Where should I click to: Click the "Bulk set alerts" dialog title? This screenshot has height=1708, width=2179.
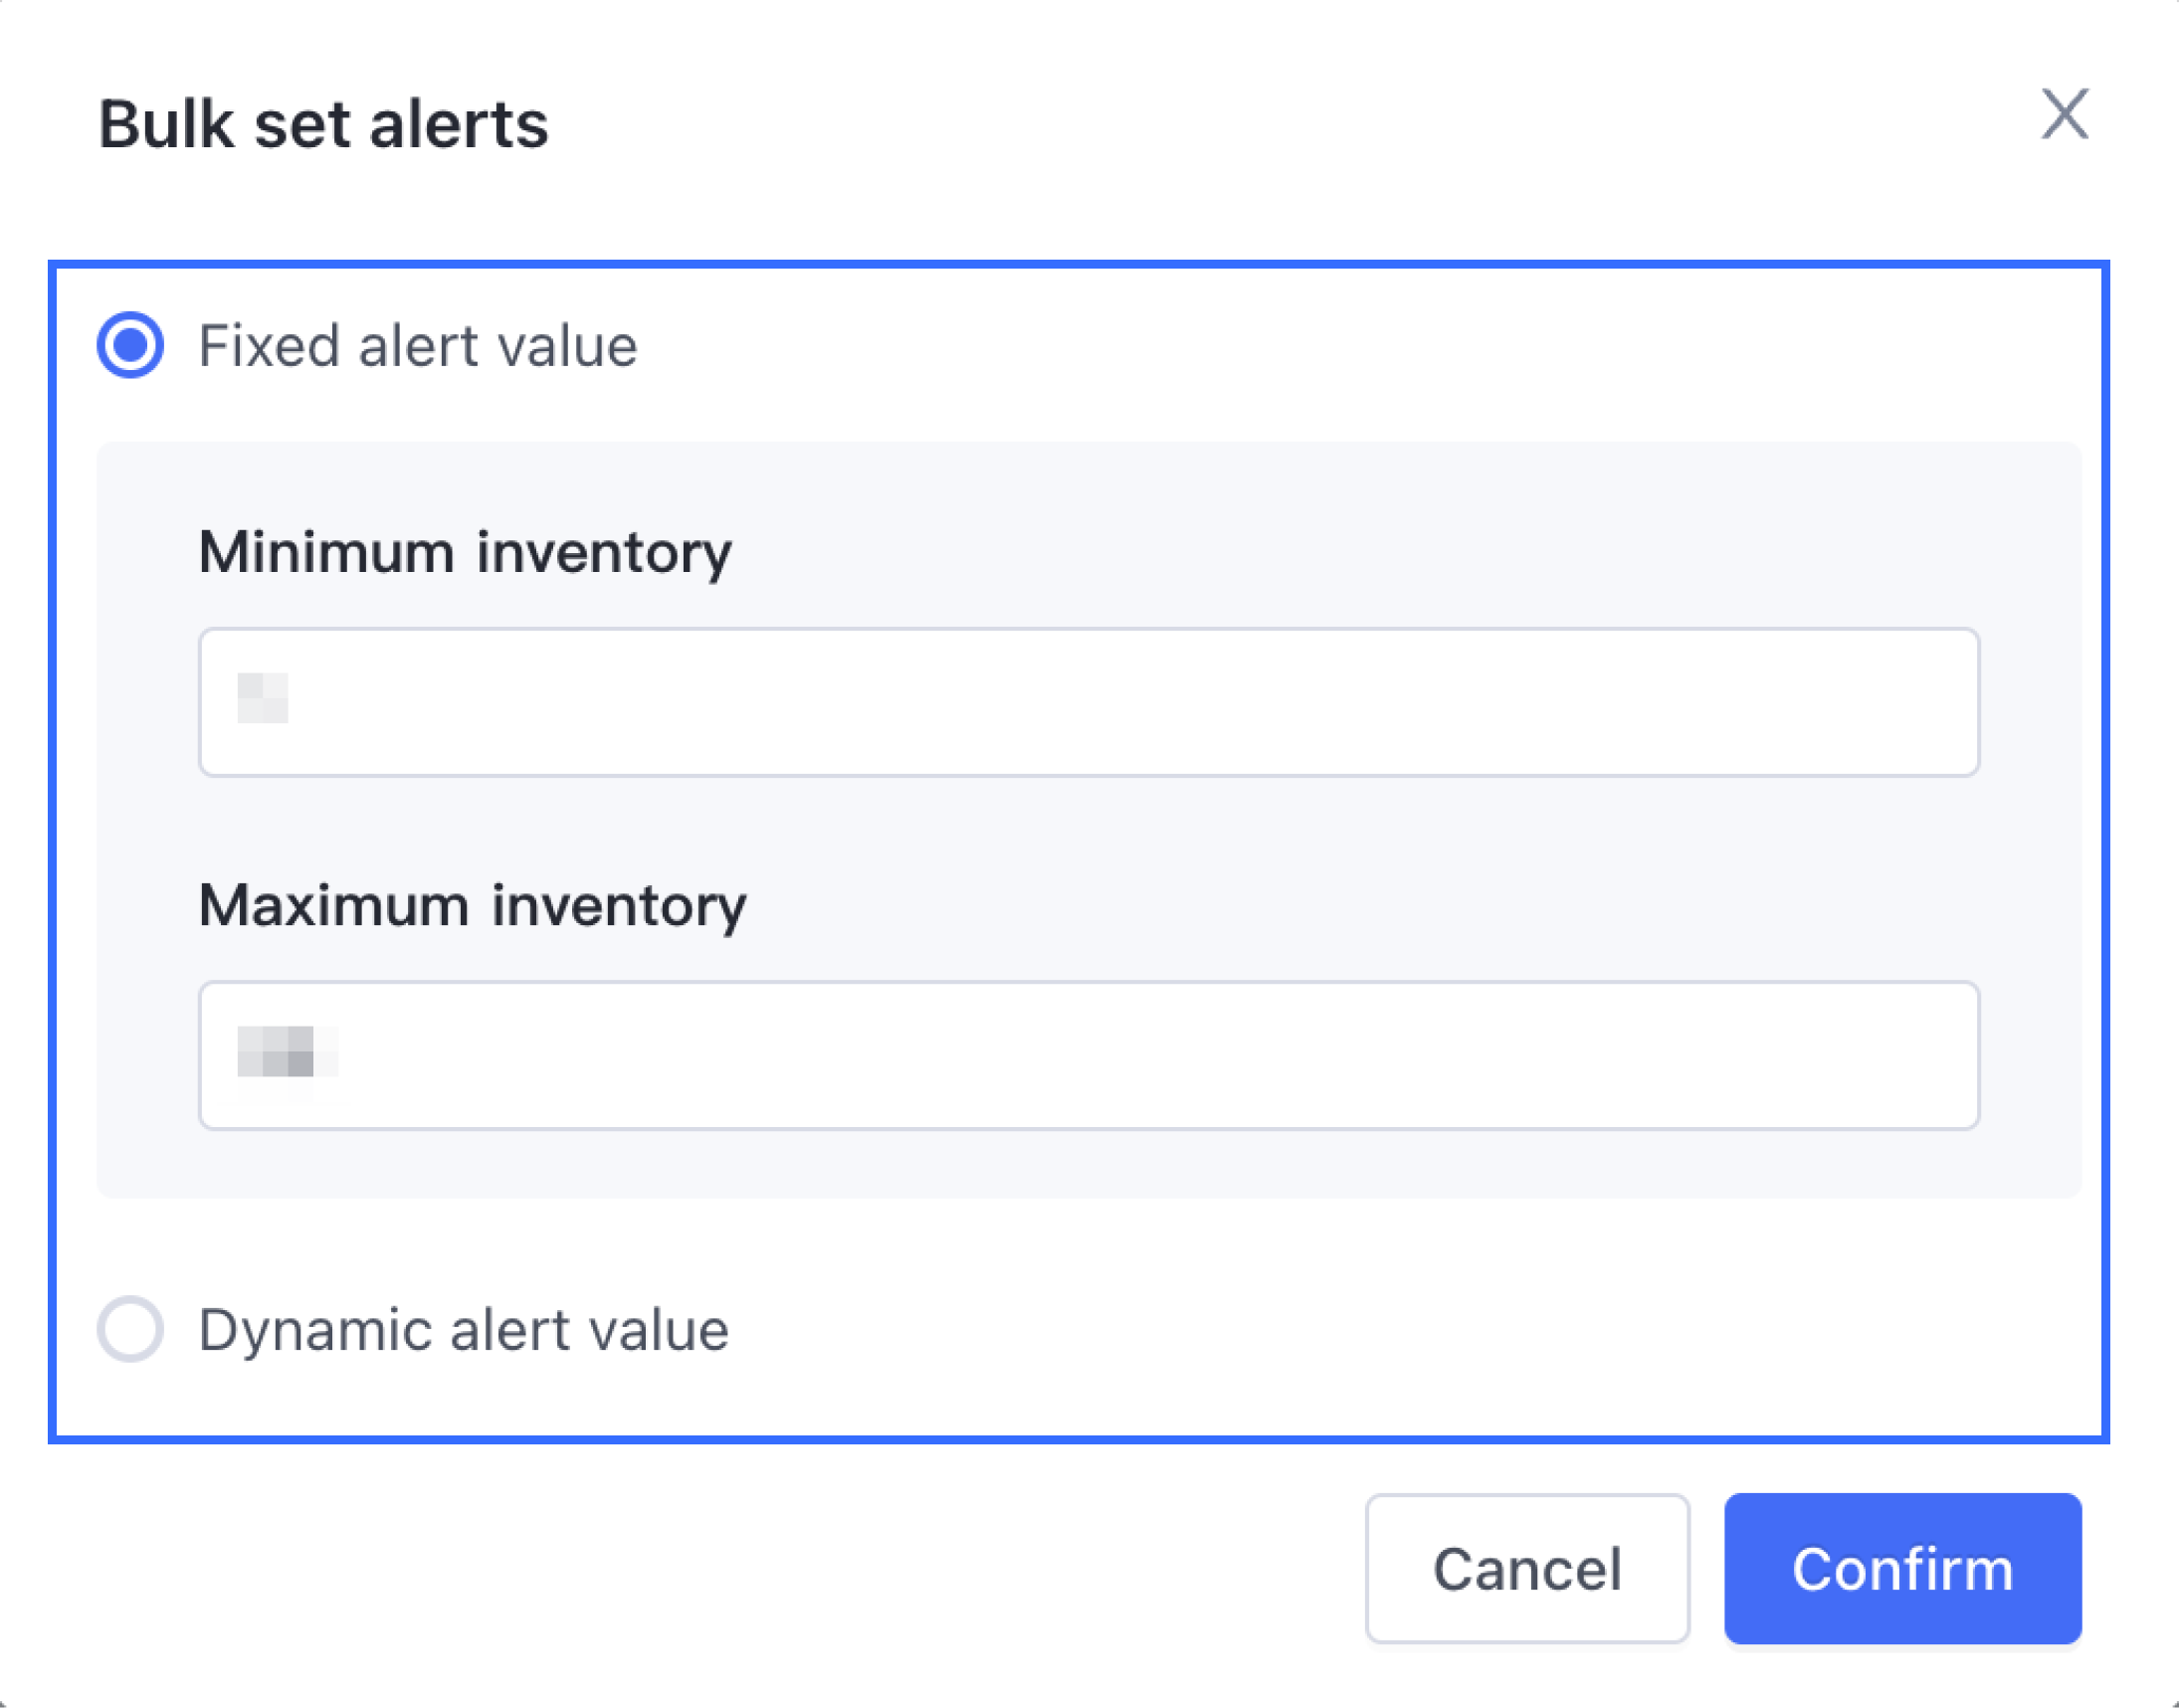pos(323,125)
